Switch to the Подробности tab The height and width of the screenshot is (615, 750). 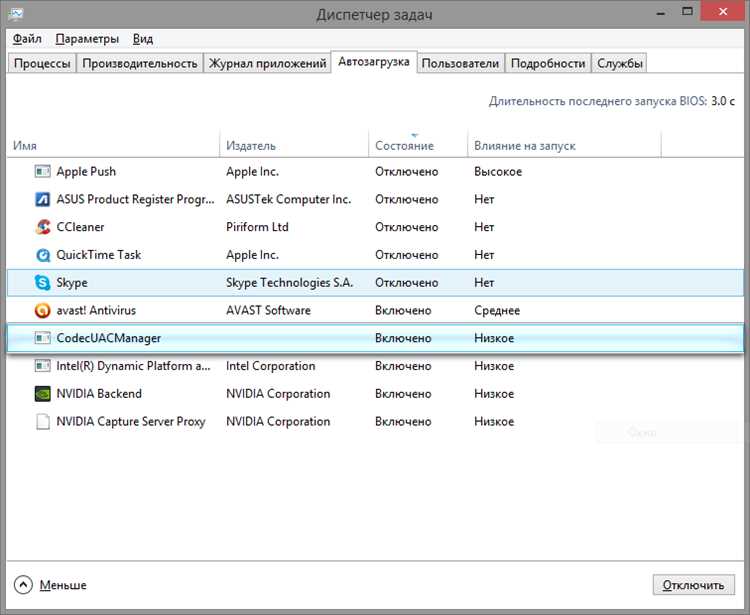(548, 63)
